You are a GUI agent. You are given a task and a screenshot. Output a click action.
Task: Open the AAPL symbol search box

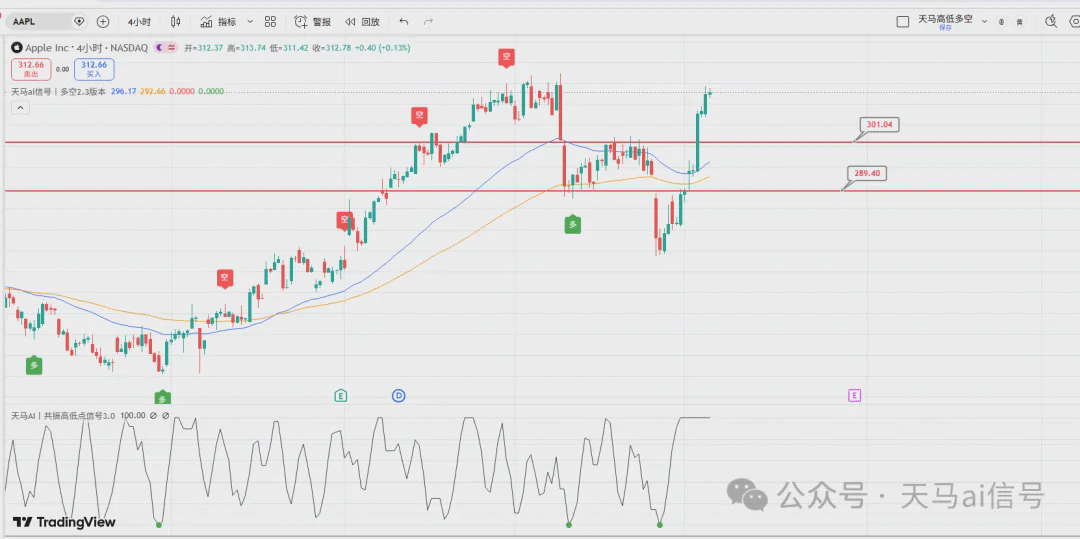tap(47, 21)
